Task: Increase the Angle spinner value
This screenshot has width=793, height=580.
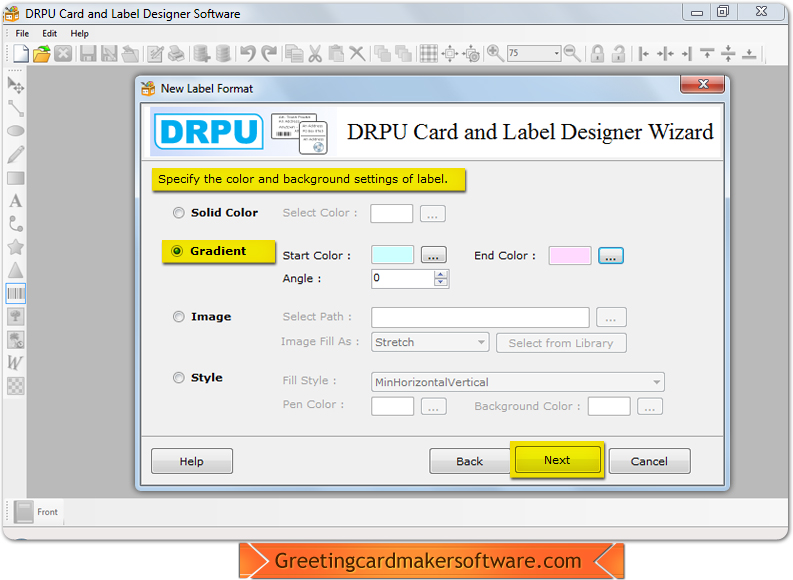Action: pos(441,274)
